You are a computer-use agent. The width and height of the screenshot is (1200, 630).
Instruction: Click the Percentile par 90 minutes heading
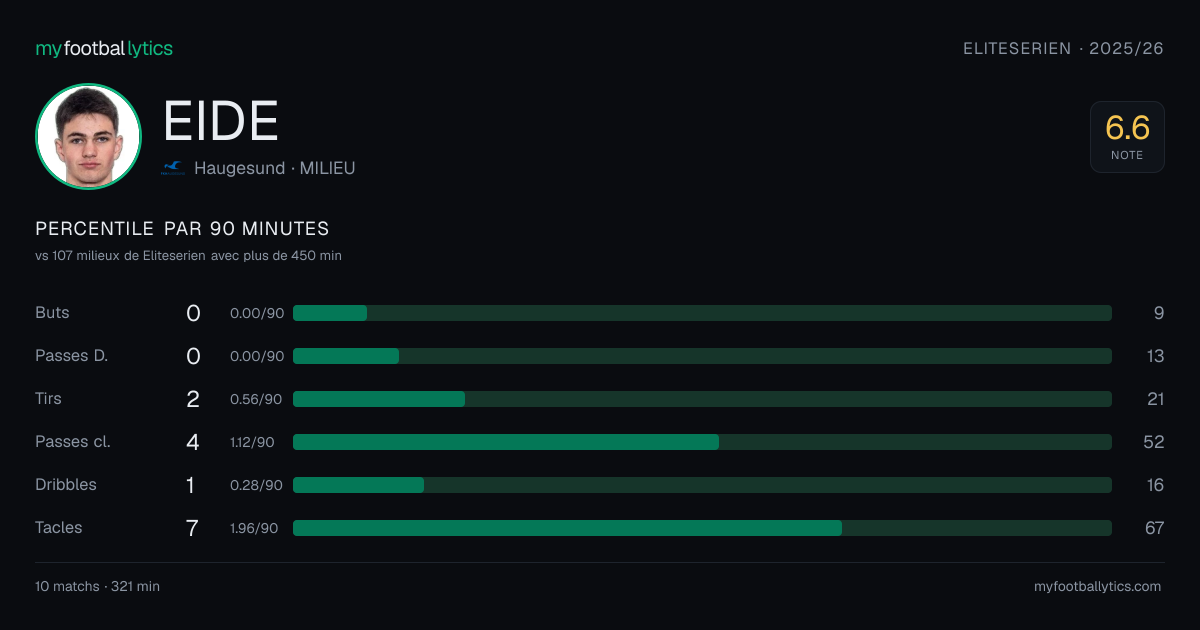point(182,229)
